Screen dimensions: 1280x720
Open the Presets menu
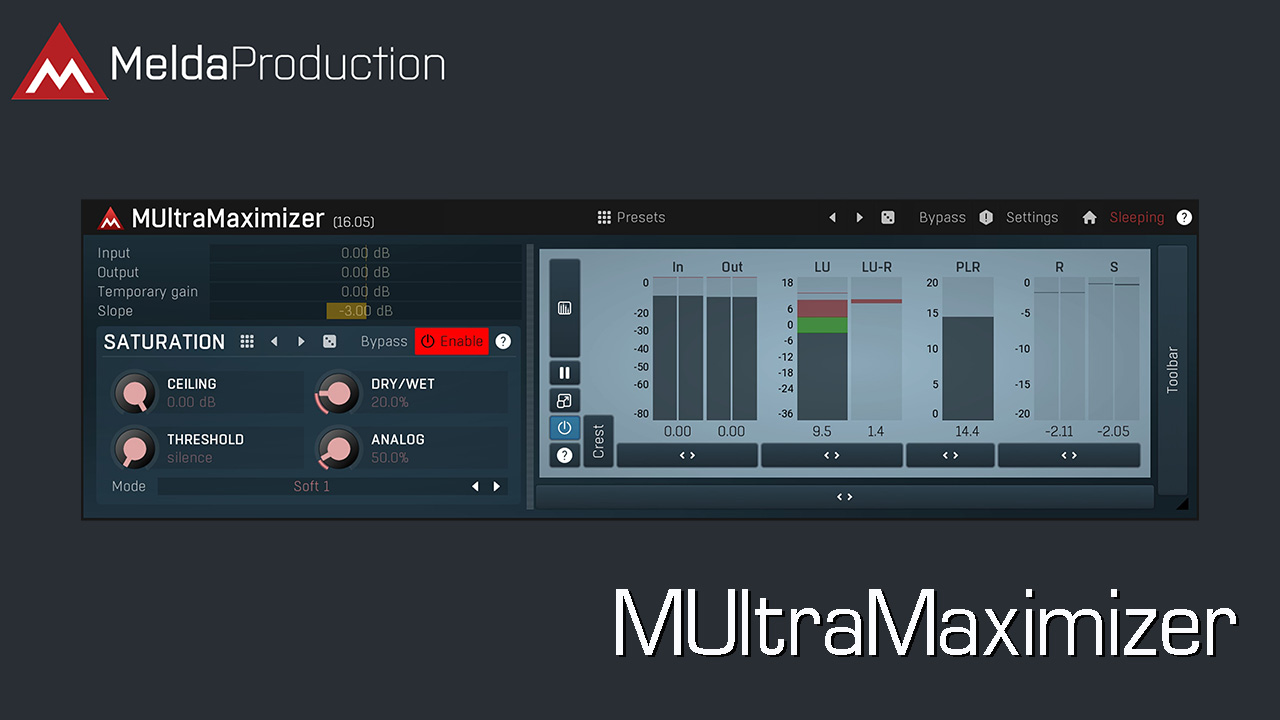tap(631, 218)
